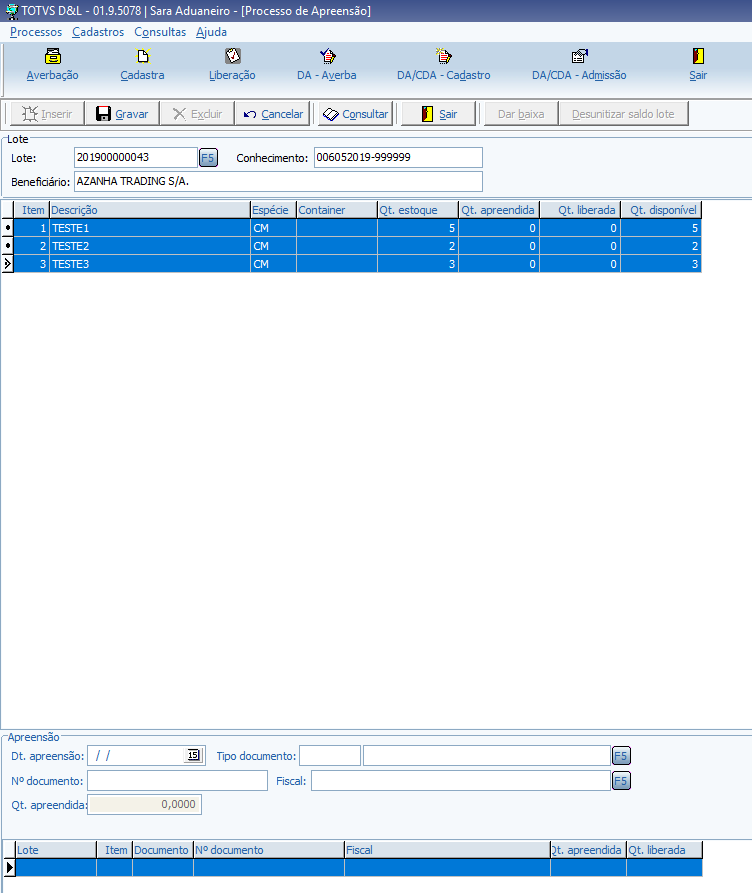Click the Beneficiário input field
This screenshot has width=752, height=893.
(278, 182)
